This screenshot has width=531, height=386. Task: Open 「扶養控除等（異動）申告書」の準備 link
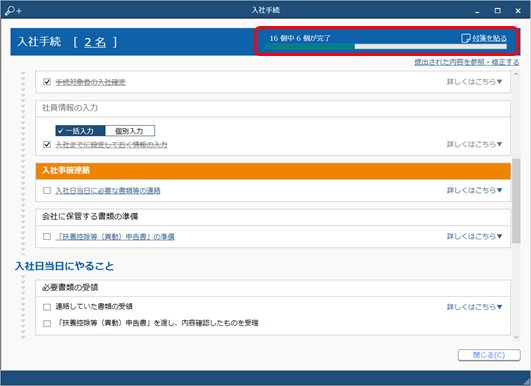(115, 237)
